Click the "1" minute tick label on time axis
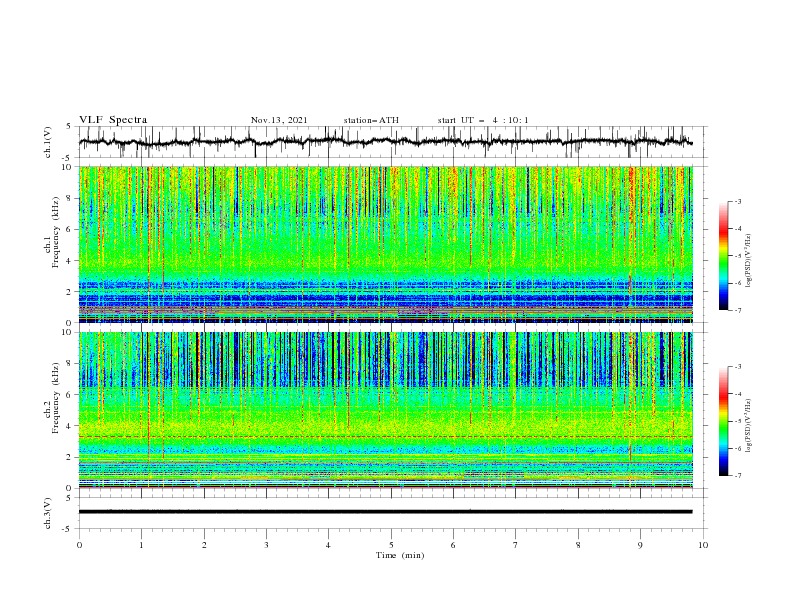 142,545
